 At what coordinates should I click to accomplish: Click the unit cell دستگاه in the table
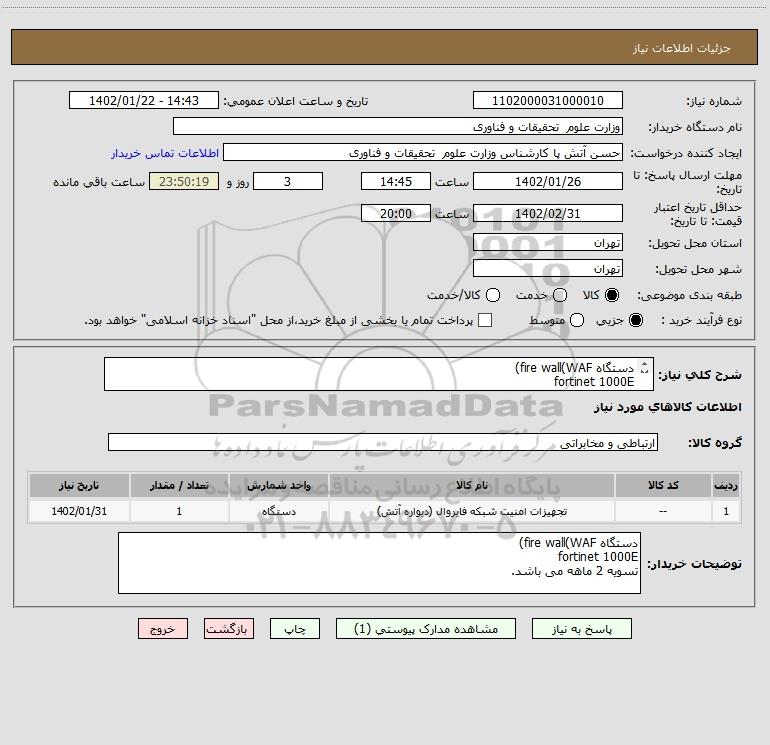tap(278, 511)
